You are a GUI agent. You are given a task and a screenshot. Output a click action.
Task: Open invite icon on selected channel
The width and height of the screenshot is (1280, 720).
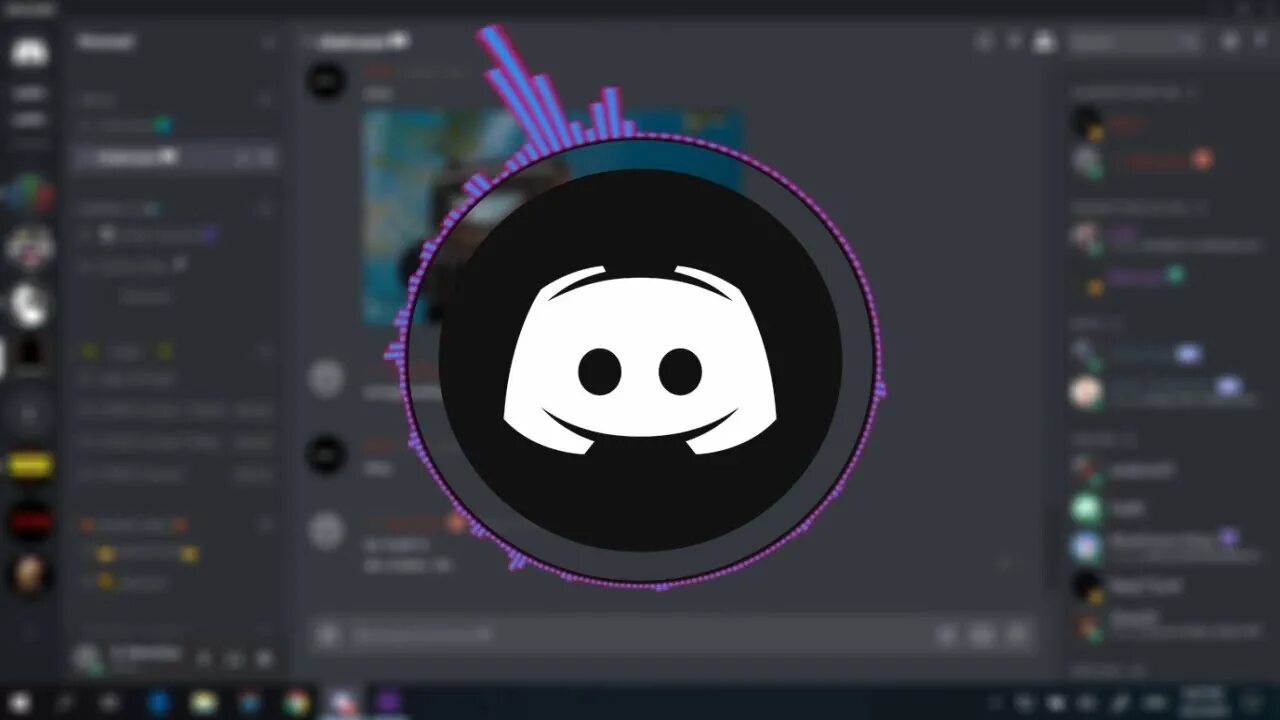click(242, 157)
